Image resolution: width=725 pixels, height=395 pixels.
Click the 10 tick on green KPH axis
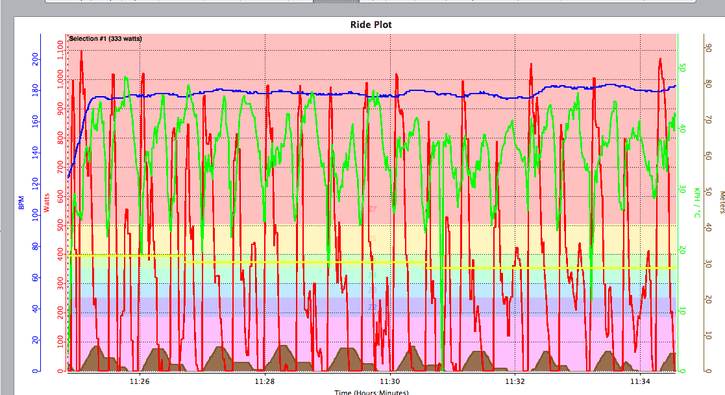point(682,311)
